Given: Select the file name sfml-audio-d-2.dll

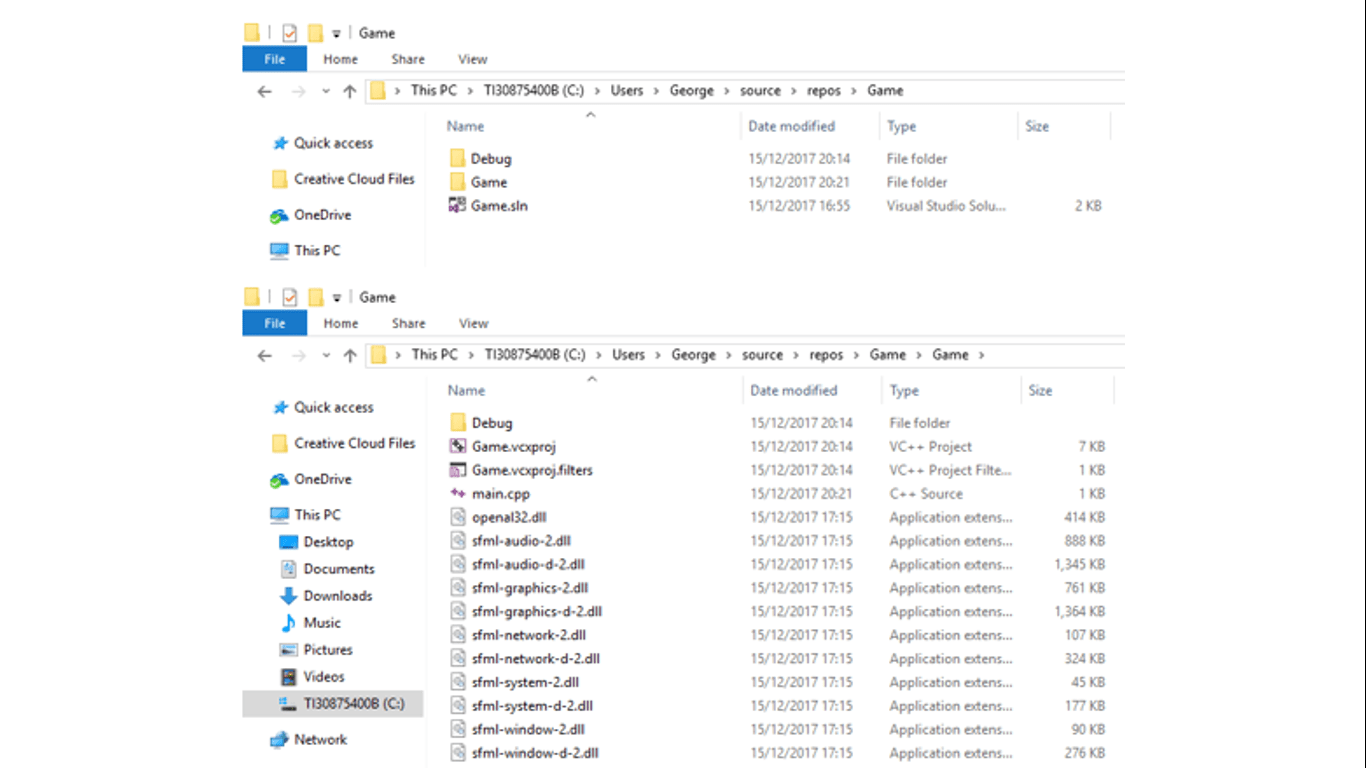Looking at the screenshot, I should point(528,565).
